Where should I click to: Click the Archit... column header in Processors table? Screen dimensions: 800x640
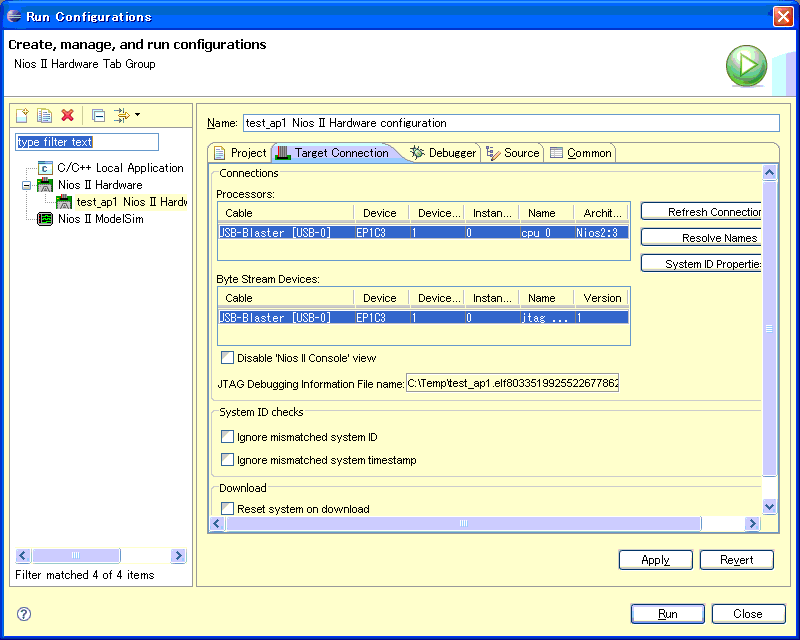point(602,213)
